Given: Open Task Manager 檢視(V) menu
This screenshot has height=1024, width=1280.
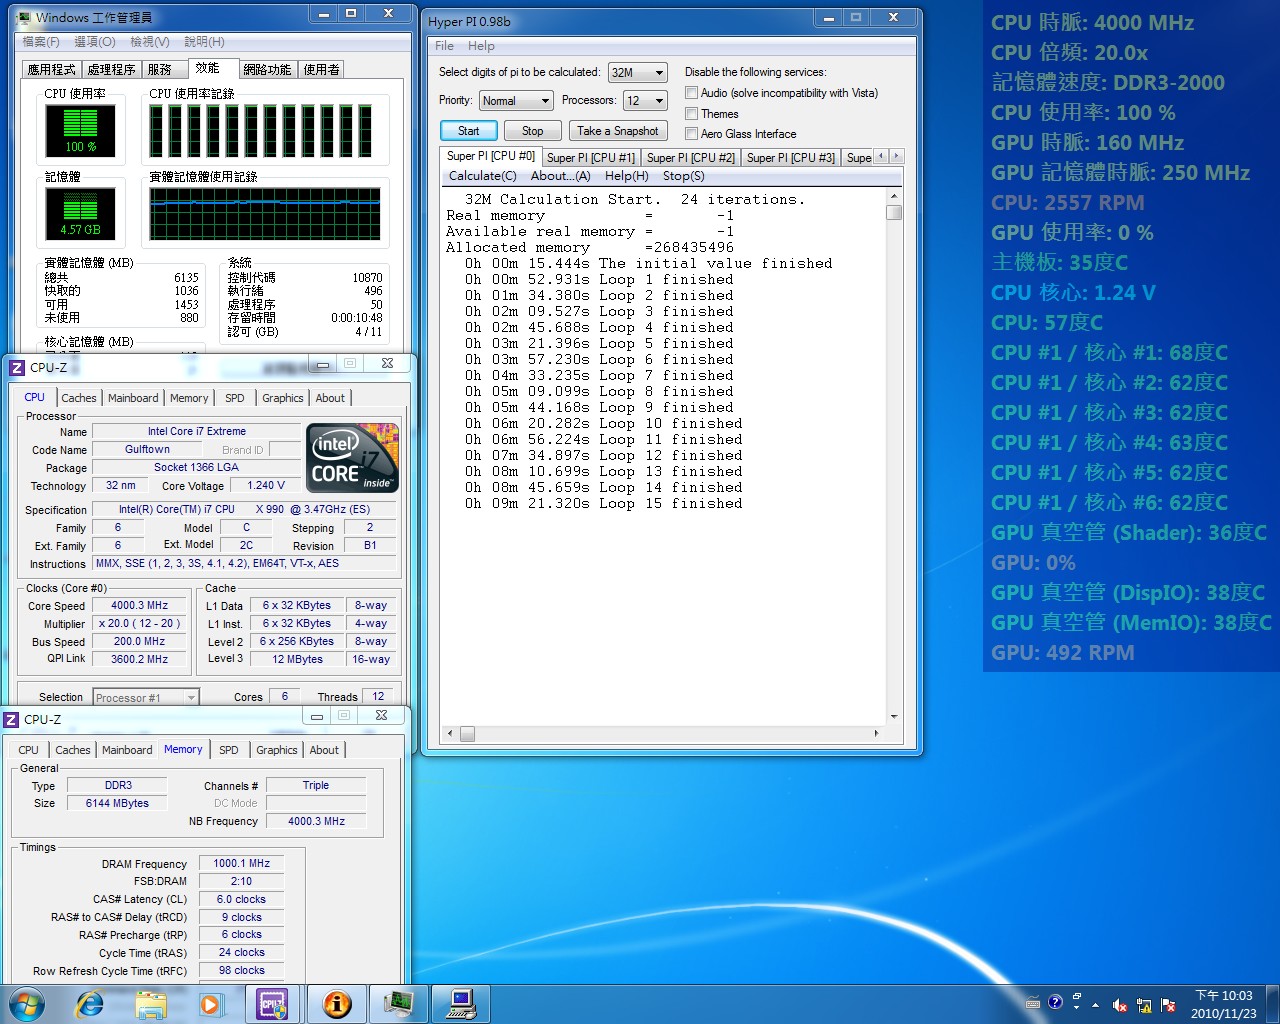Looking at the screenshot, I should (x=150, y=42).
